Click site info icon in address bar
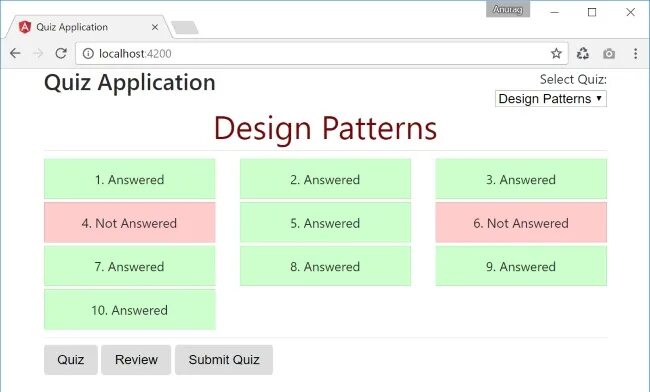 [x=88, y=53]
